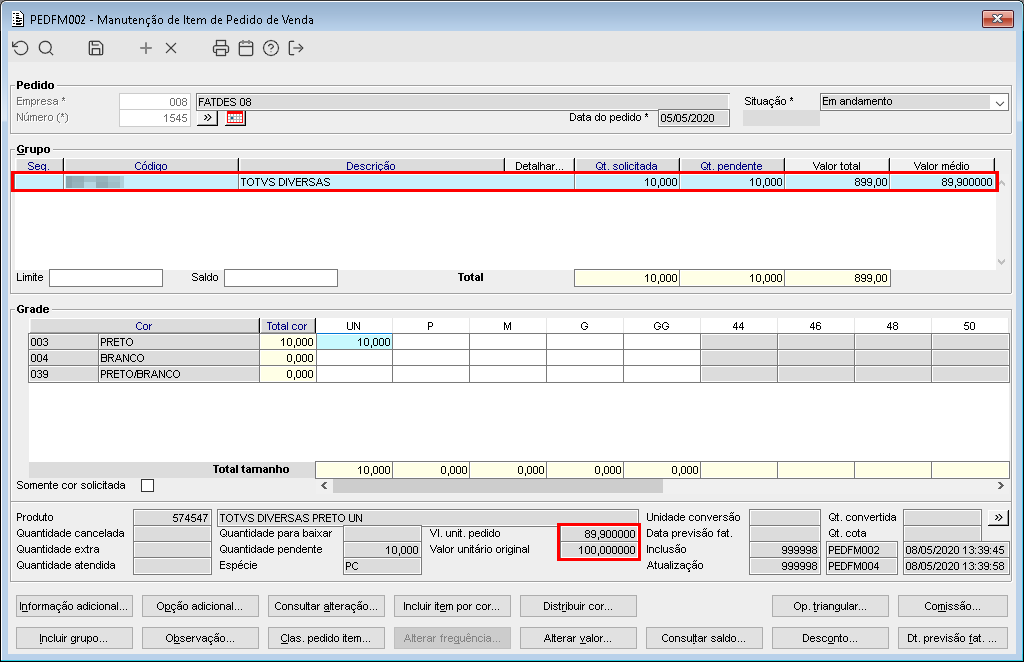
Task: Save the order with the floppy disk icon
Action: [96, 48]
